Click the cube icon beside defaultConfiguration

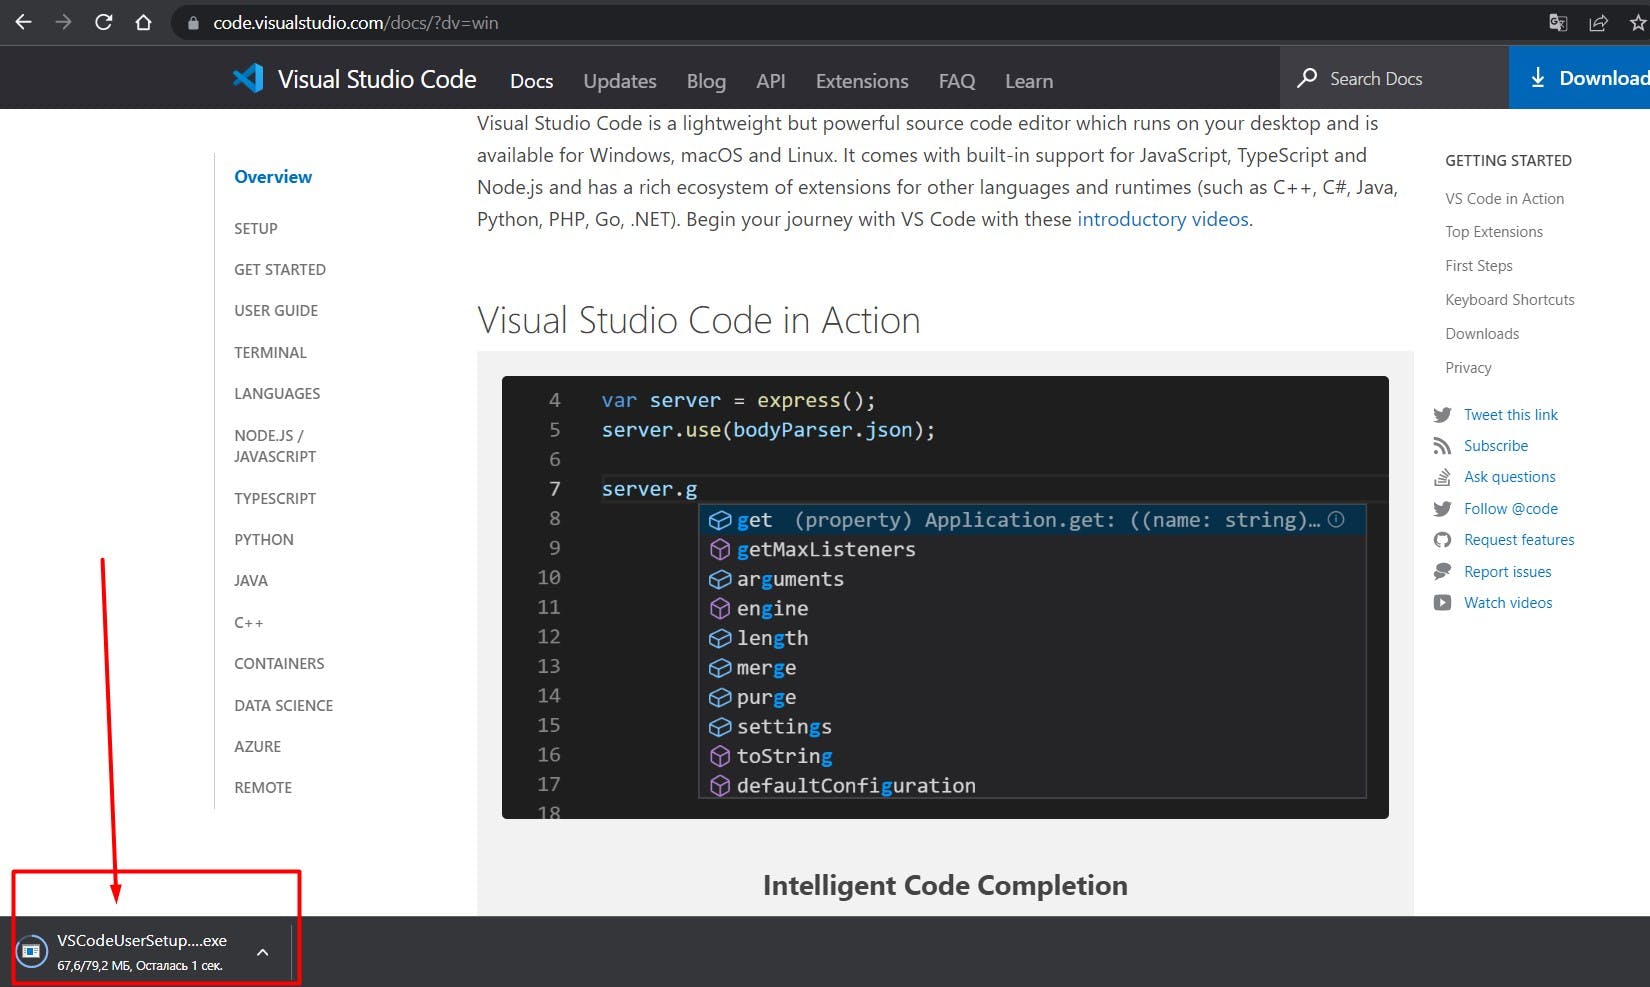(720, 786)
